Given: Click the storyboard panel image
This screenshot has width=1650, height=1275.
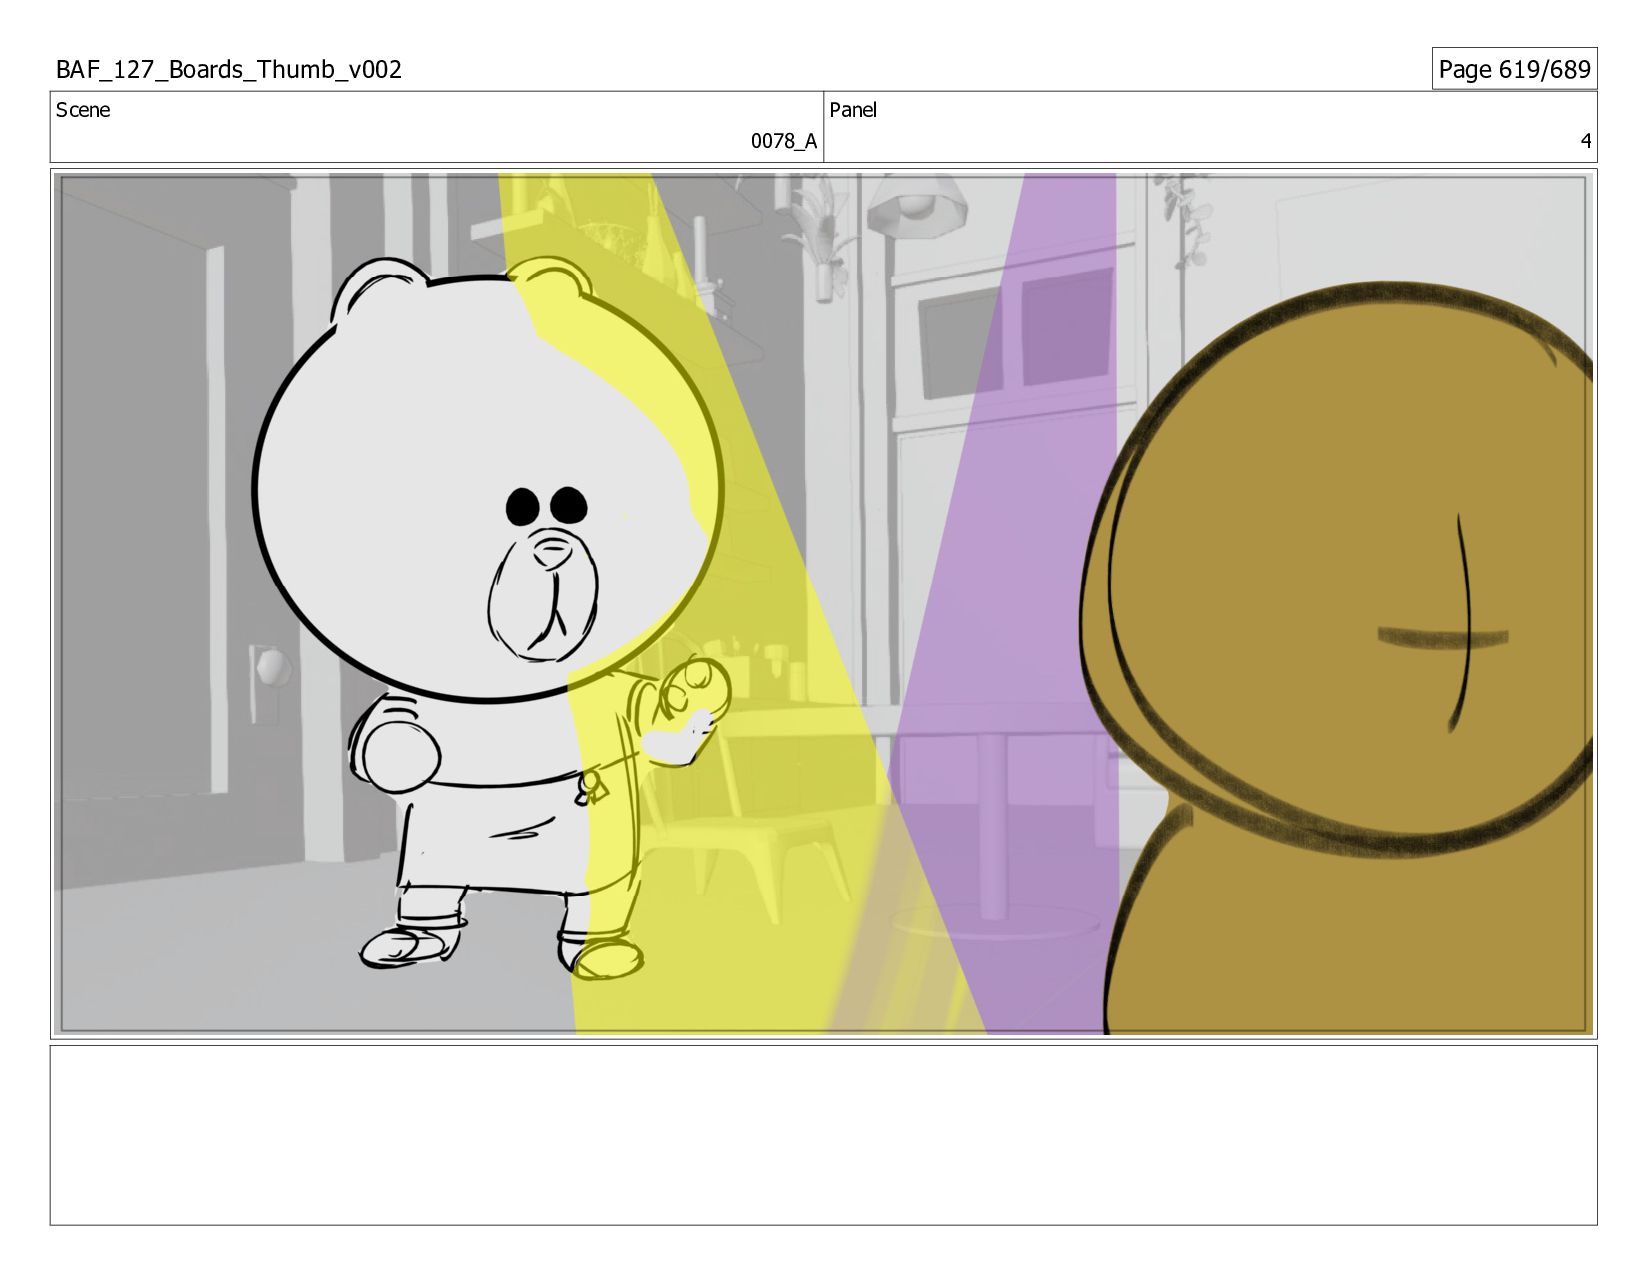Looking at the screenshot, I should coord(823,604).
